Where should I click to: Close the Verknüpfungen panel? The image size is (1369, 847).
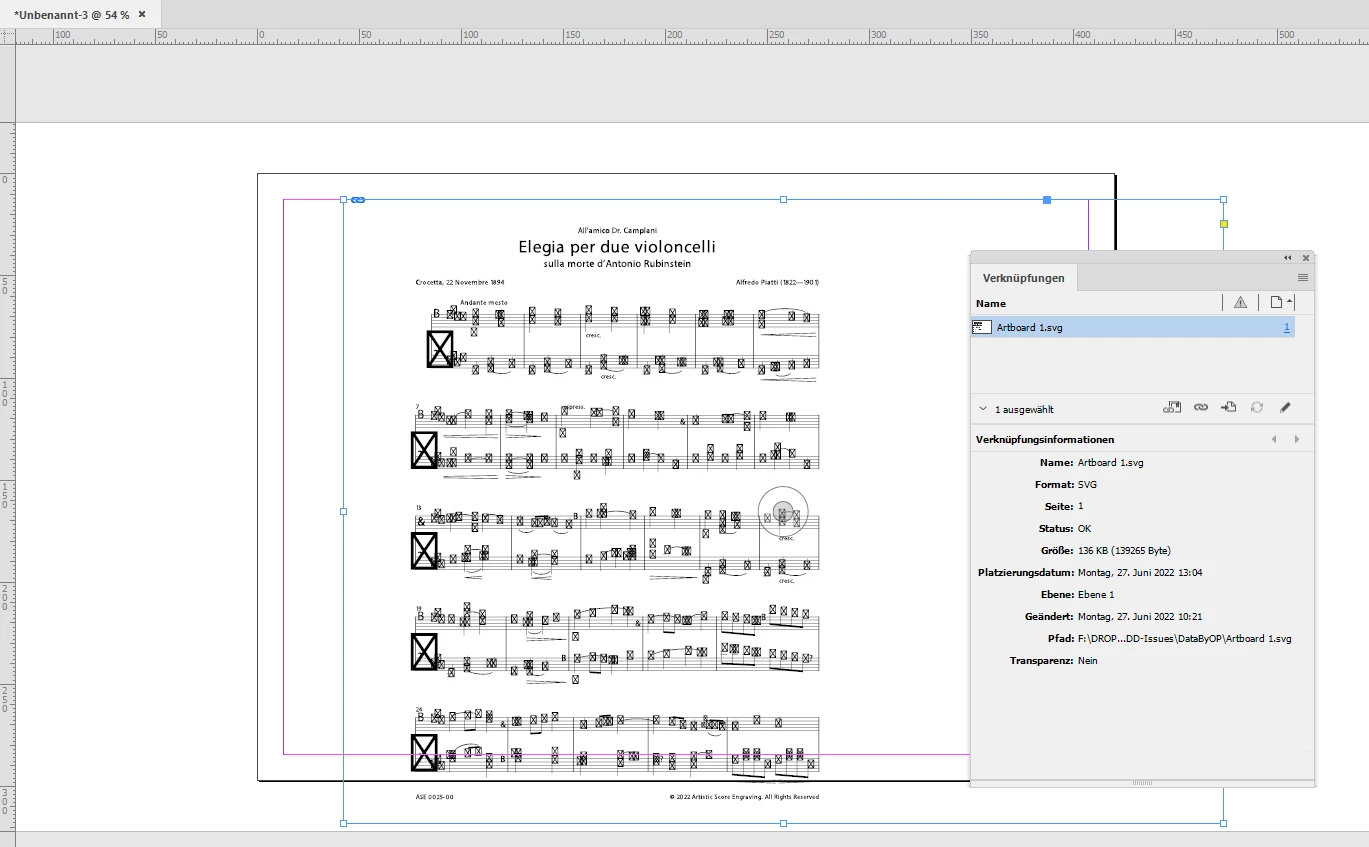pos(1305,258)
